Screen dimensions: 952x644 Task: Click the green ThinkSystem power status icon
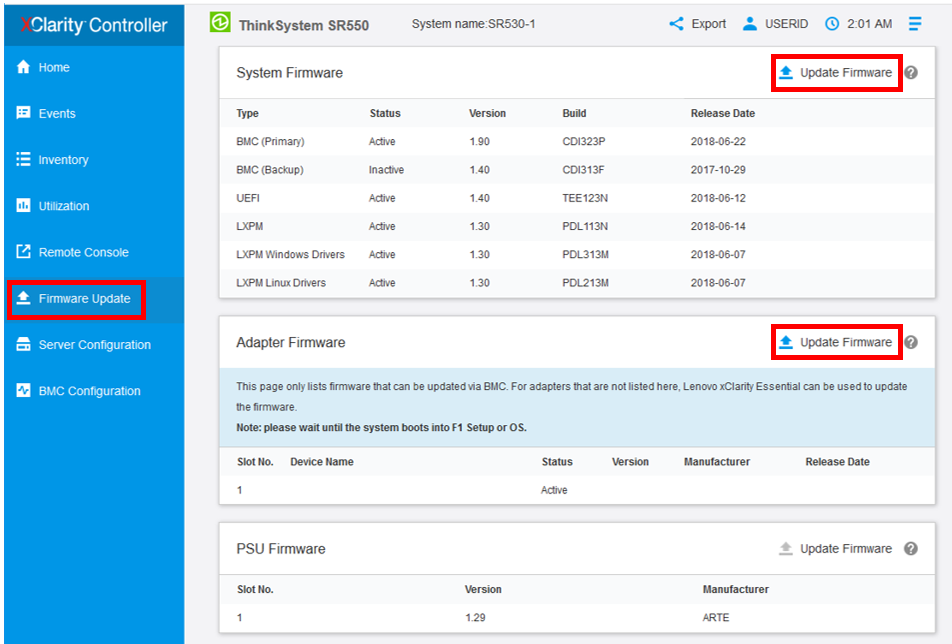pyautogui.click(x=220, y=23)
